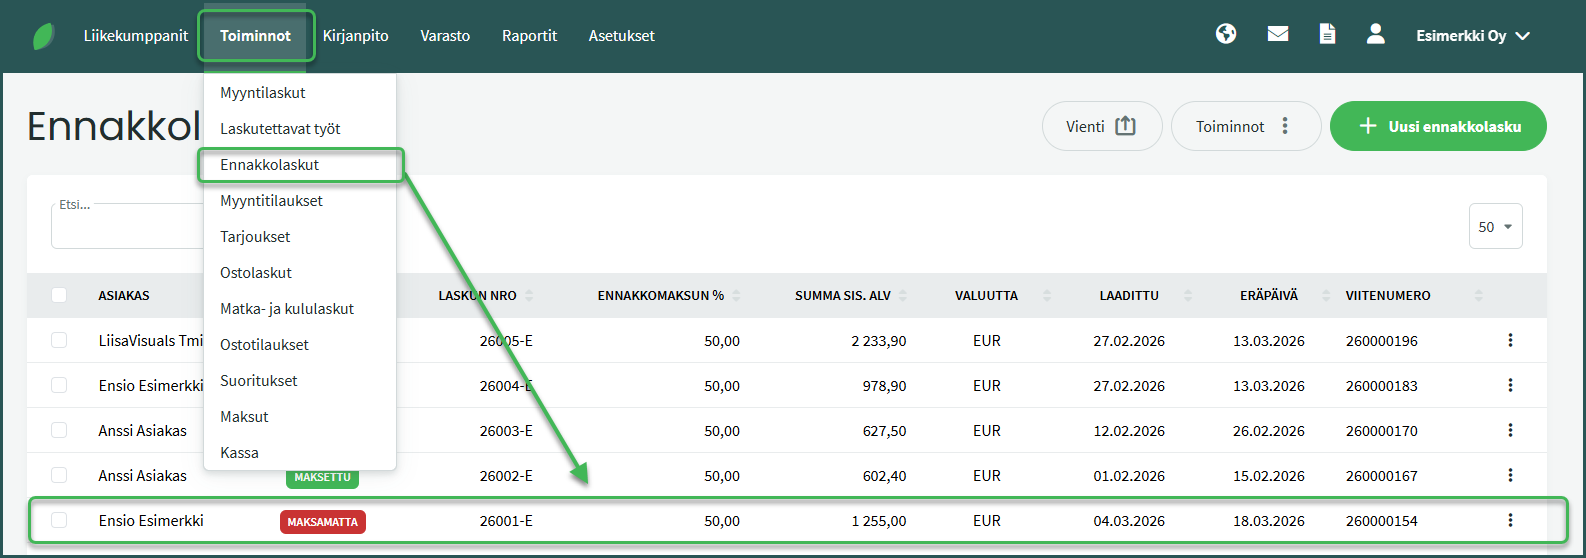
Task: Click the green leaf logo icon
Action: click(44, 36)
